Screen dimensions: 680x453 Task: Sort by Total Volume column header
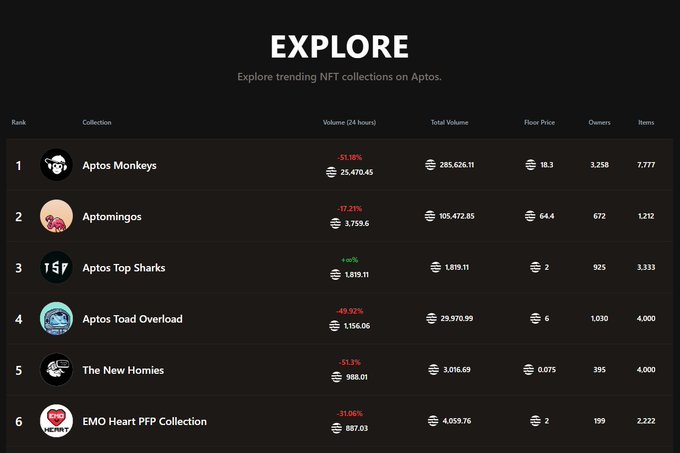pyautogui.click(x=449, y=122)
